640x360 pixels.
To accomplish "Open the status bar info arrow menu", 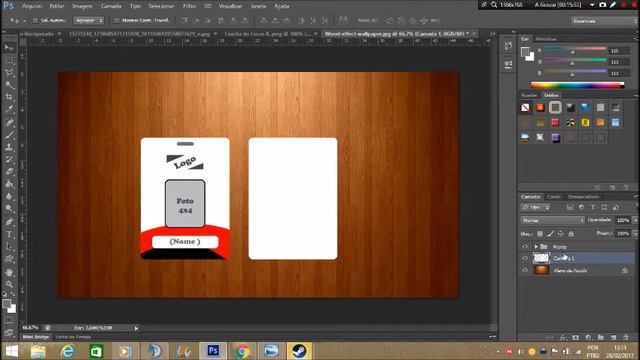I will [x=136, y=328].
